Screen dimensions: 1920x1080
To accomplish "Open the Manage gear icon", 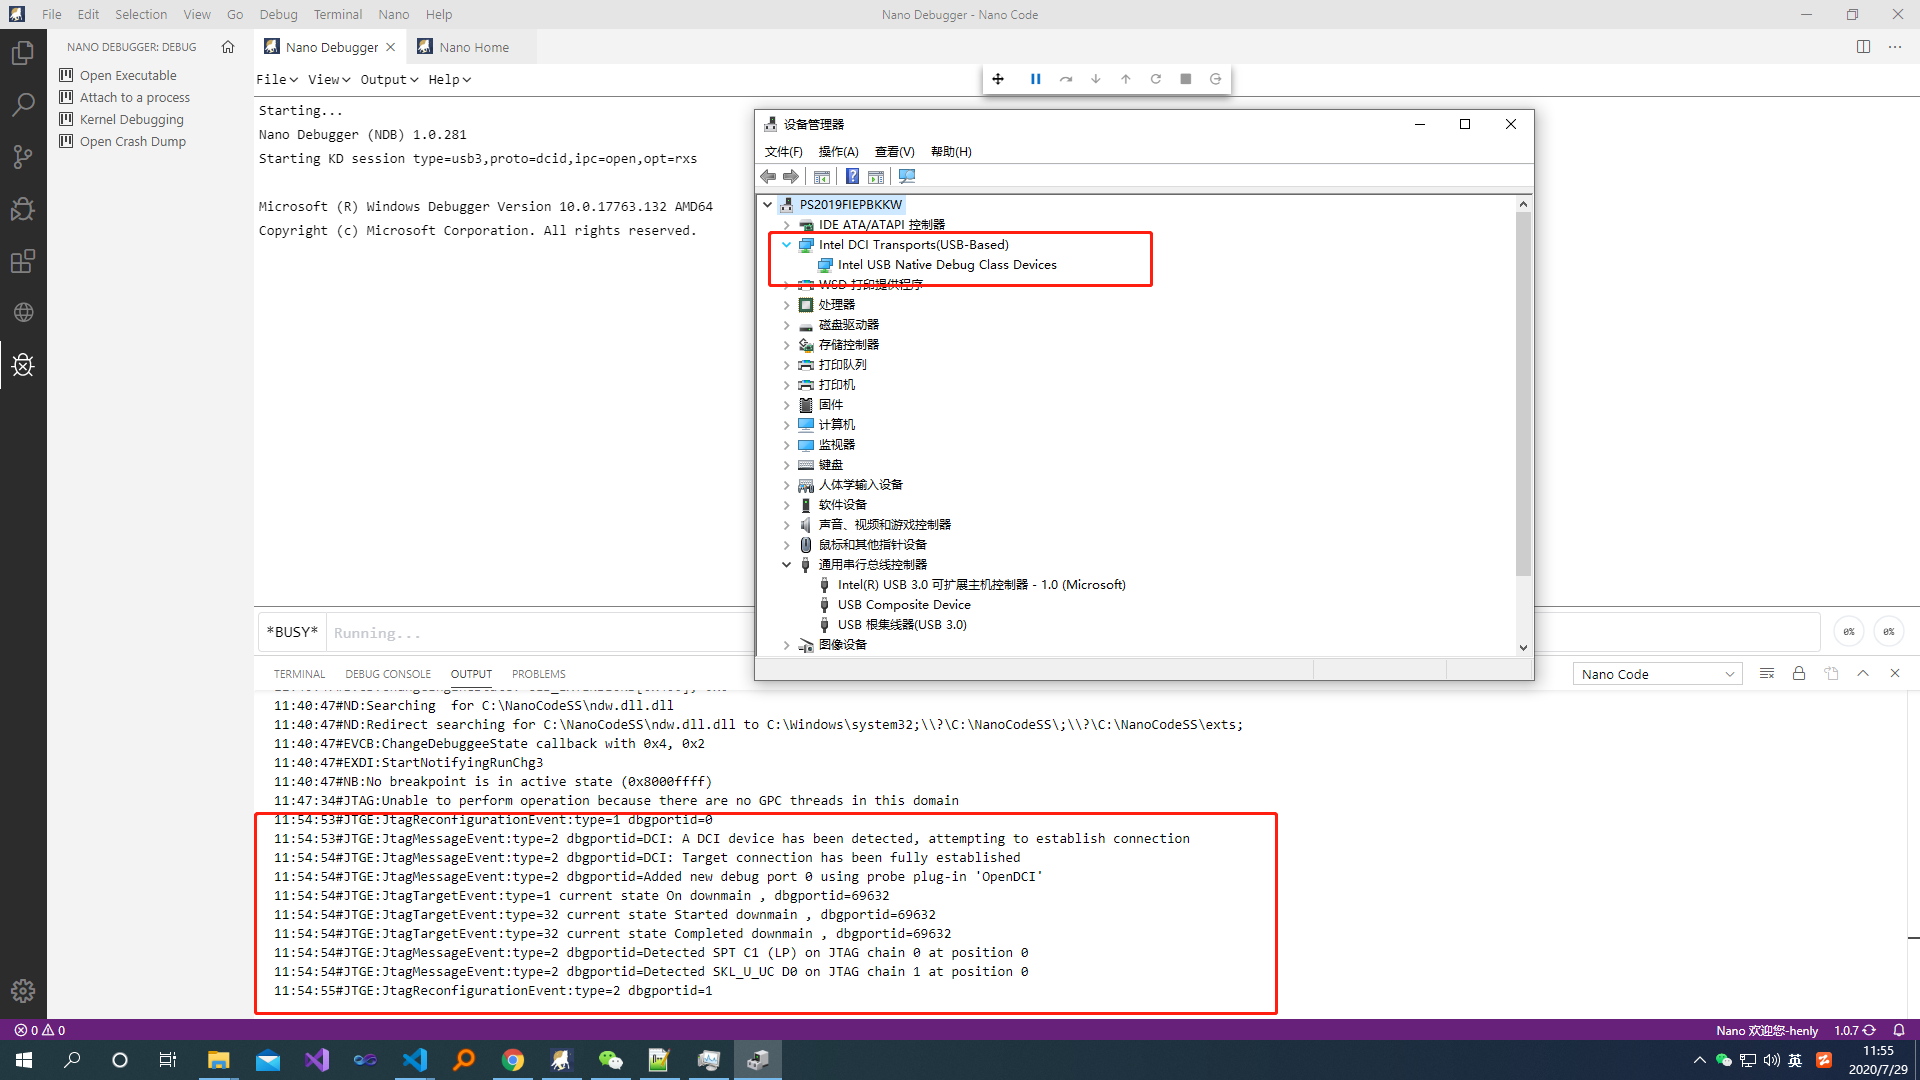I will tap(23, 991).
